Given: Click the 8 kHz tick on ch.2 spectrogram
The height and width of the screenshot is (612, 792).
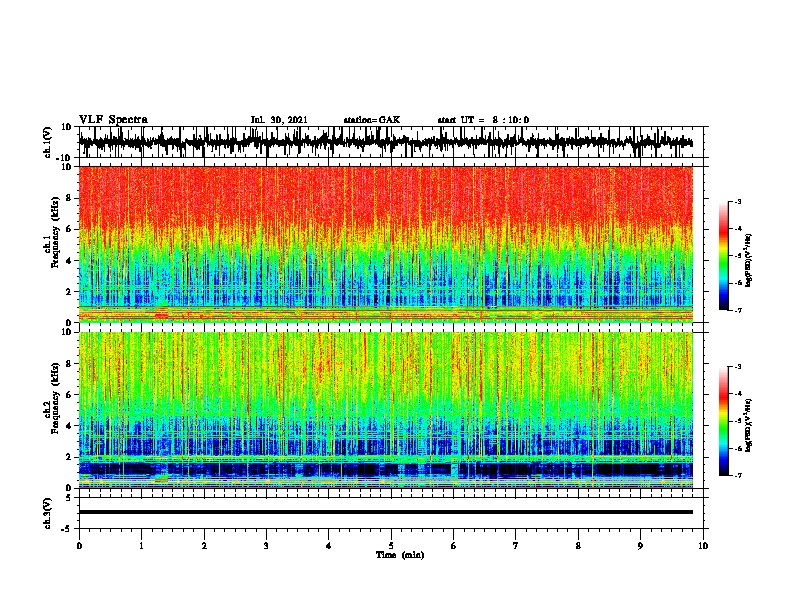Looking at the screenshot, I should click(x=69, y=364).
